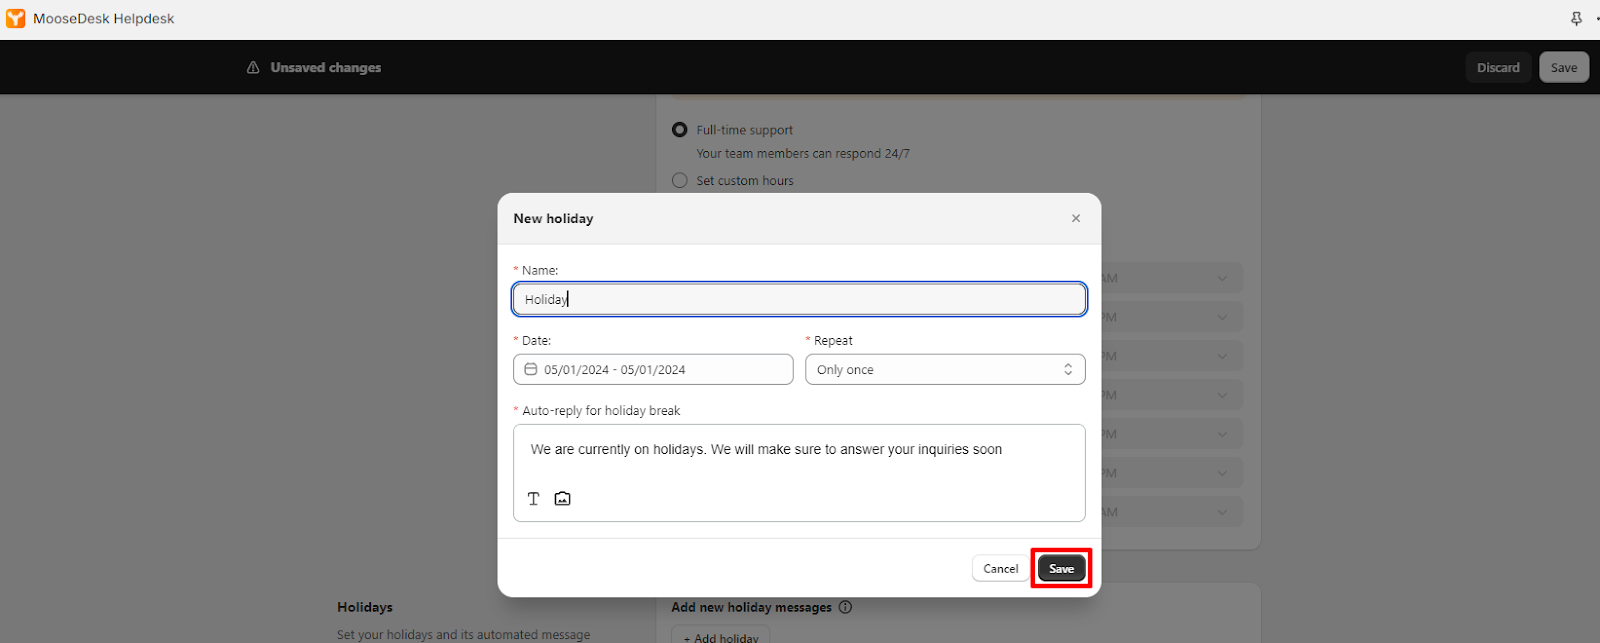
Task: Open the date range field 05/01/2024
Action: pyautogui.click(x=653, y=370)
